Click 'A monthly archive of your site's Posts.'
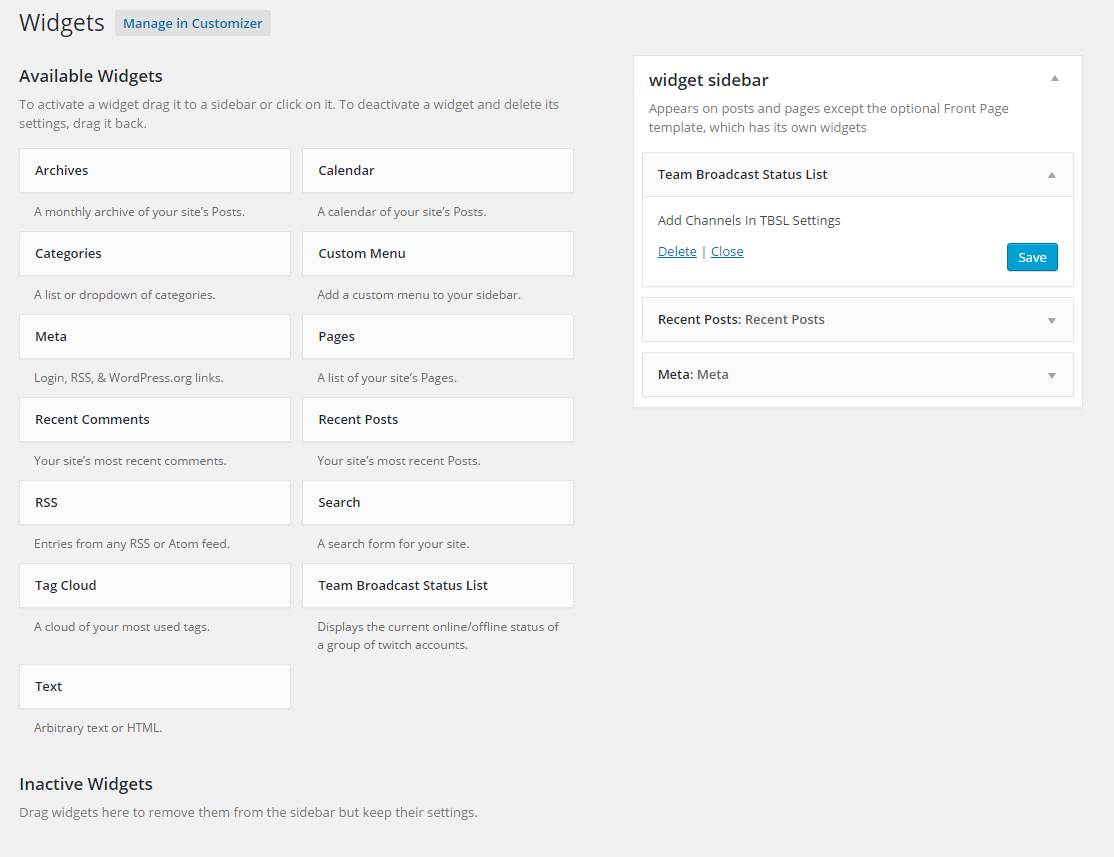1114x857 pixels. [x=139, y=212]
